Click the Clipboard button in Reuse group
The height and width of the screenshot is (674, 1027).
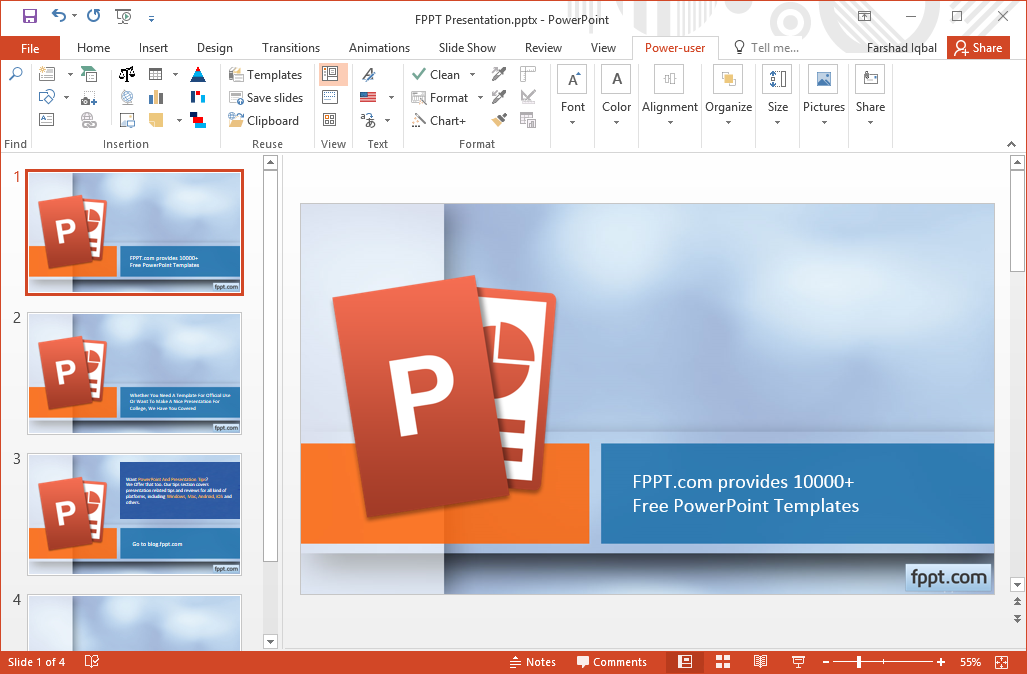coord(263,121)
